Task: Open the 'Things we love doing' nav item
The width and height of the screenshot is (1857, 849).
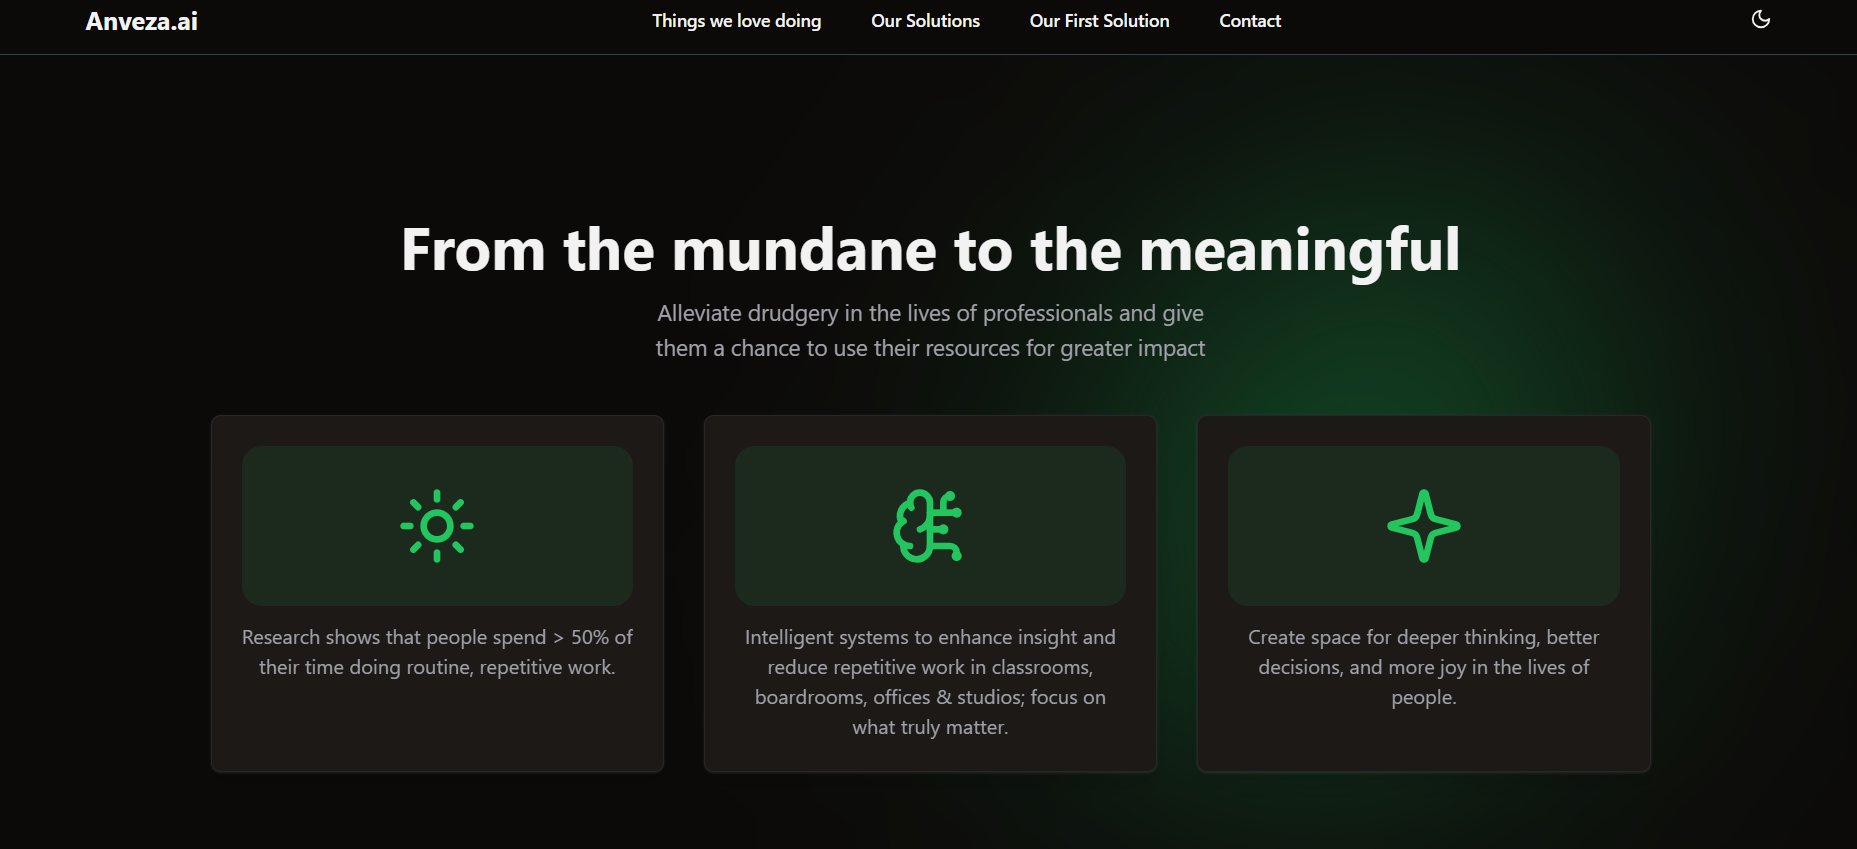Action: pyautogui.click(x=736, y=21)
